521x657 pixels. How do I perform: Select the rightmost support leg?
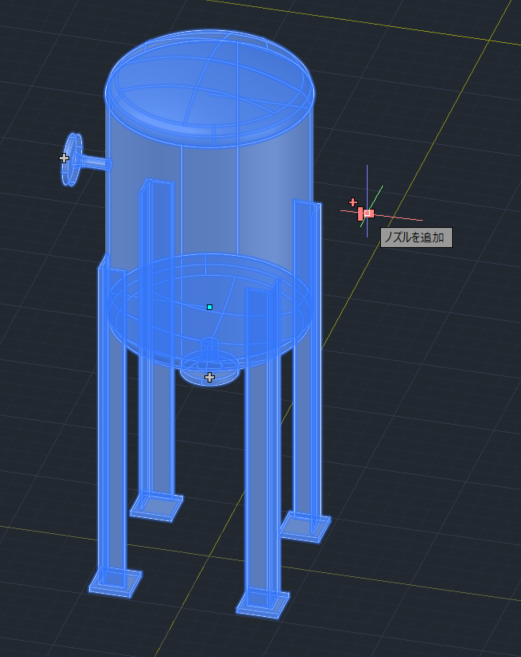[307, 360]
